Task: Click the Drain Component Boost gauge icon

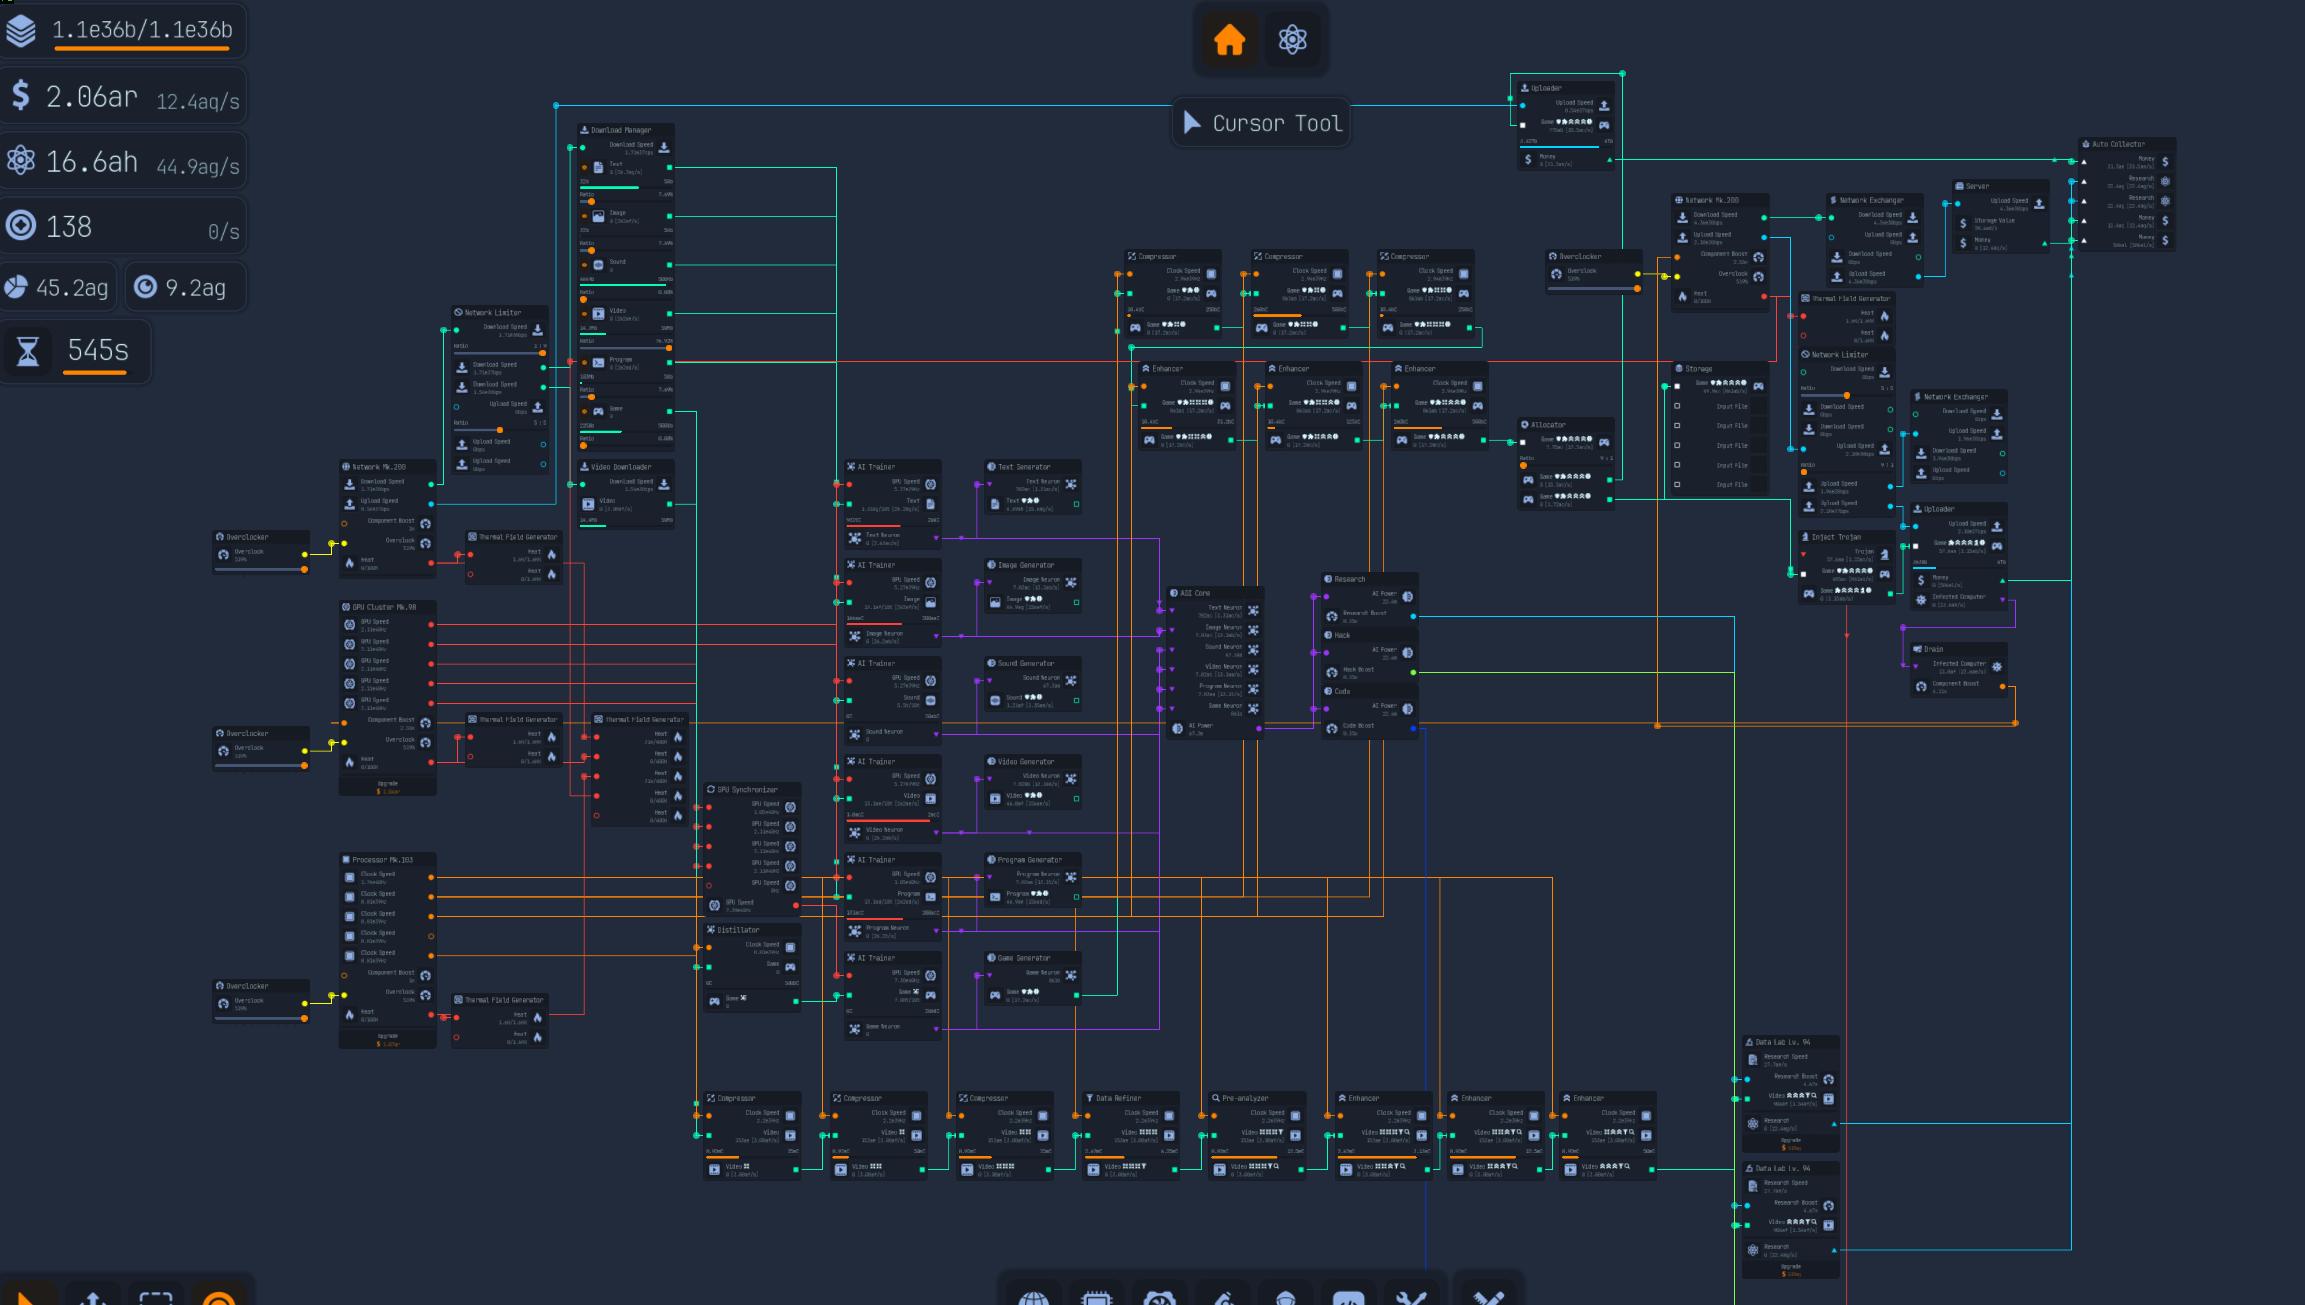Action: [x=1921, y=686]
